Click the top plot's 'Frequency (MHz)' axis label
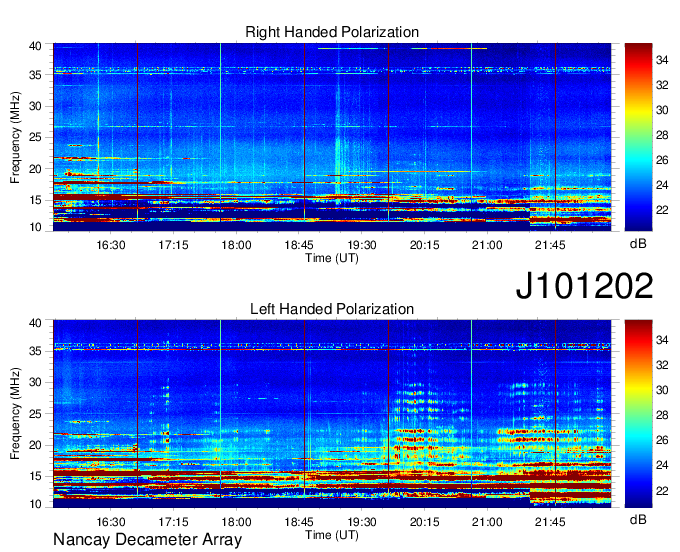This screenshot has width=680, height=552. coord(15,137)
